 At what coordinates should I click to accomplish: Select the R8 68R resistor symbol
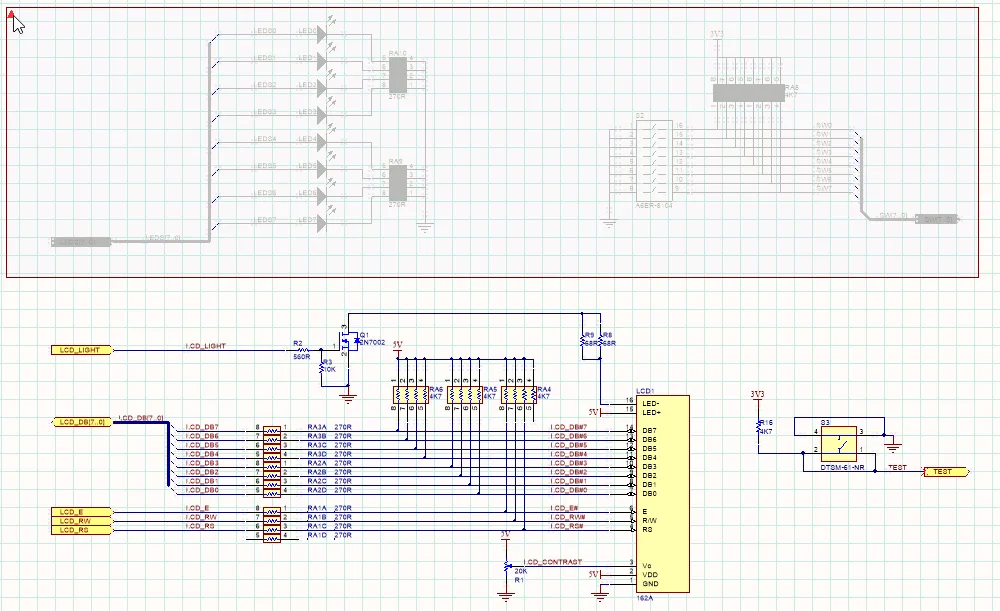tap(601, 339)
